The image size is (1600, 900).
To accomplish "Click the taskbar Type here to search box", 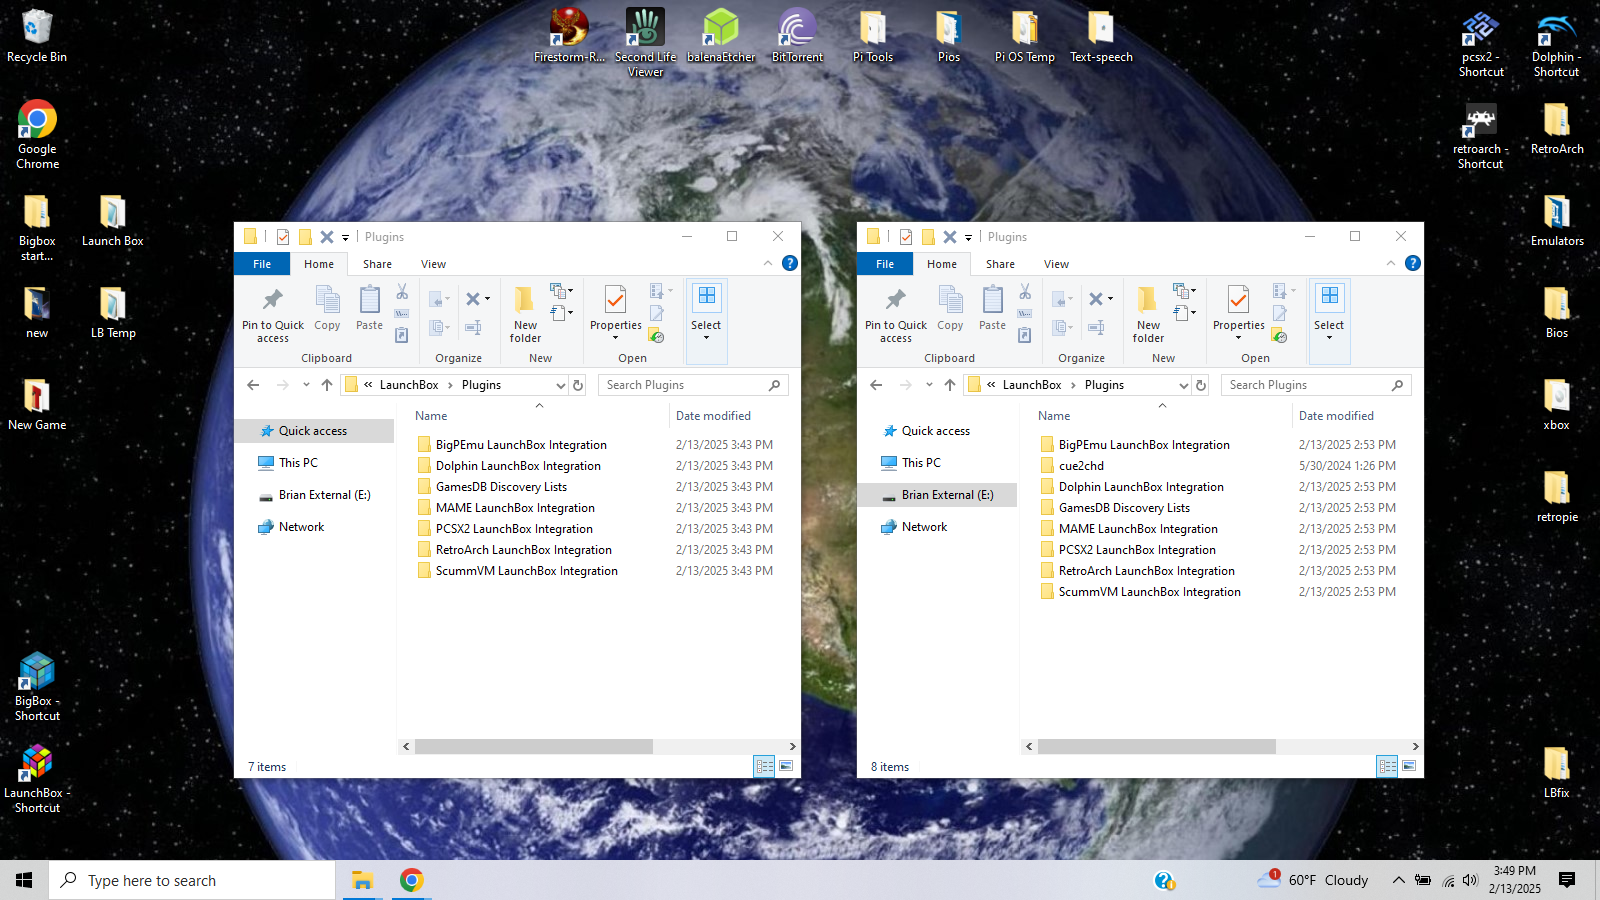I will click(192, 880).
